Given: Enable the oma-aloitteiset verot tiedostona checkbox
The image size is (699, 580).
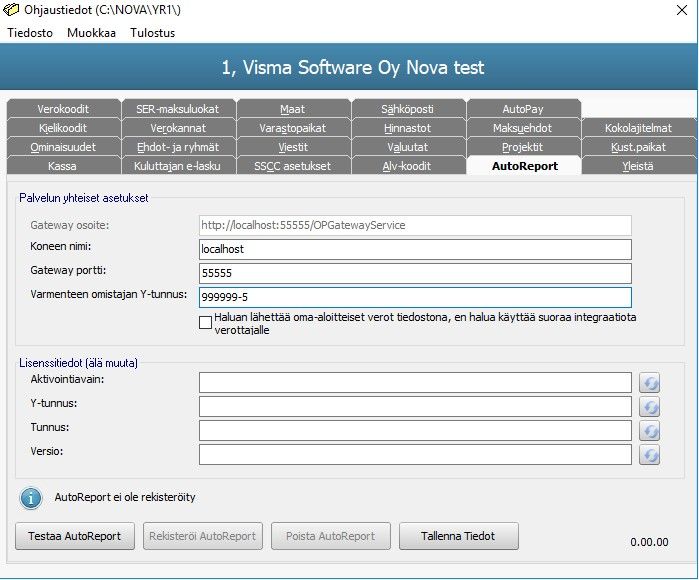Looking at the screenshot, I should pos(206,322).
